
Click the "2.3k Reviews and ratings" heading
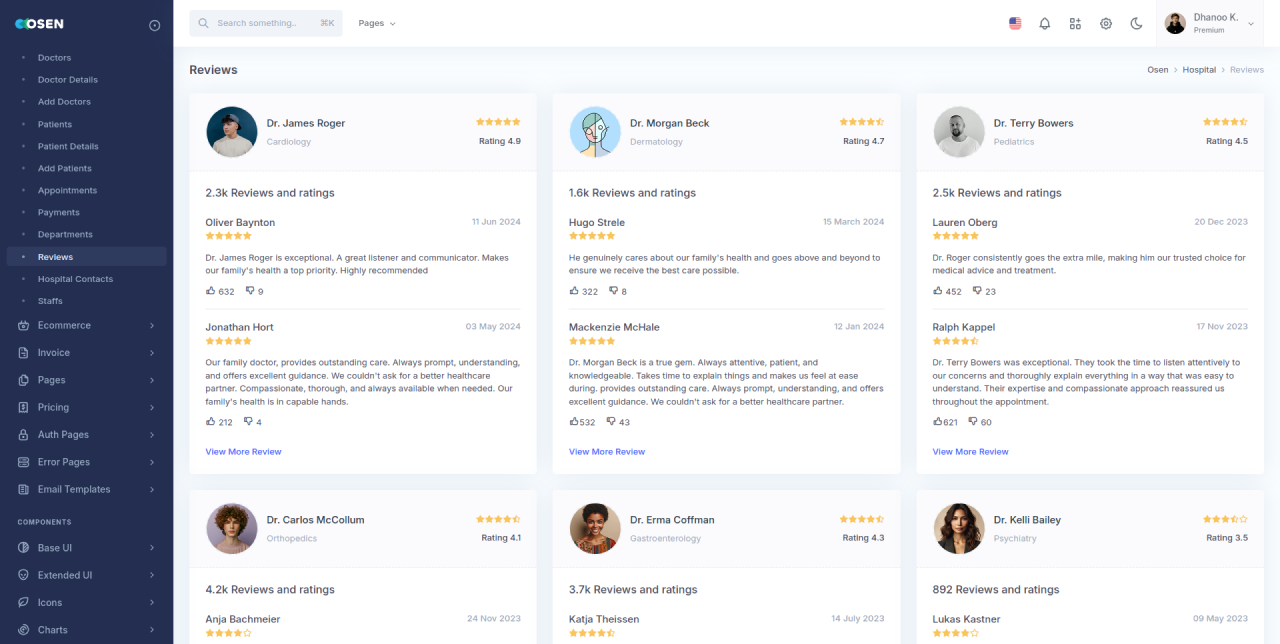(270, 193)
